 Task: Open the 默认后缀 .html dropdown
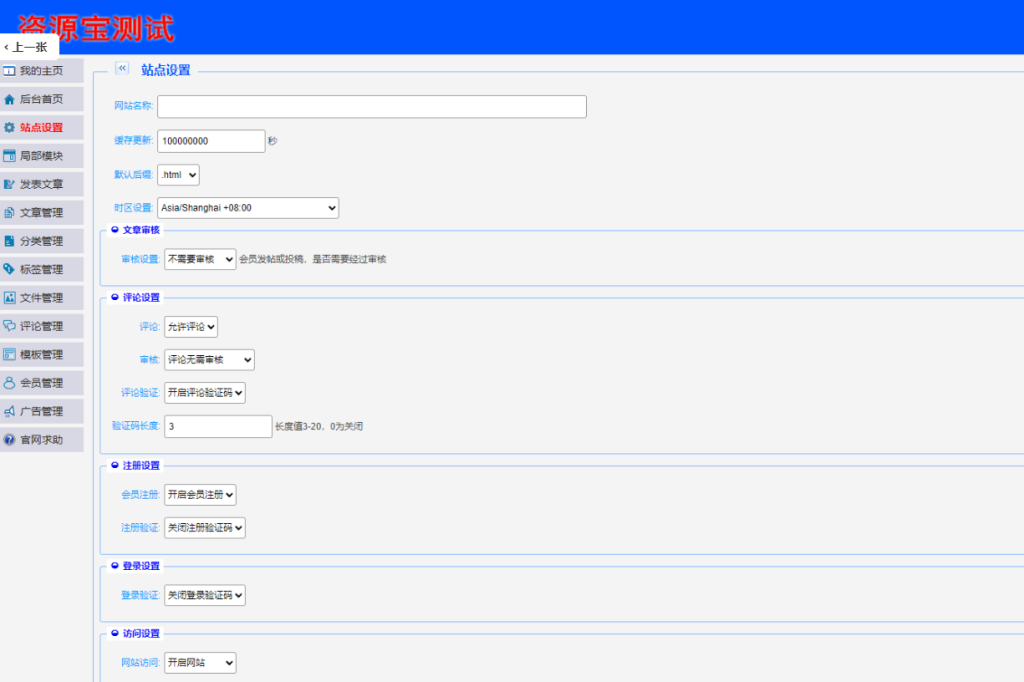pyautogui.click(x=179, y=175)
